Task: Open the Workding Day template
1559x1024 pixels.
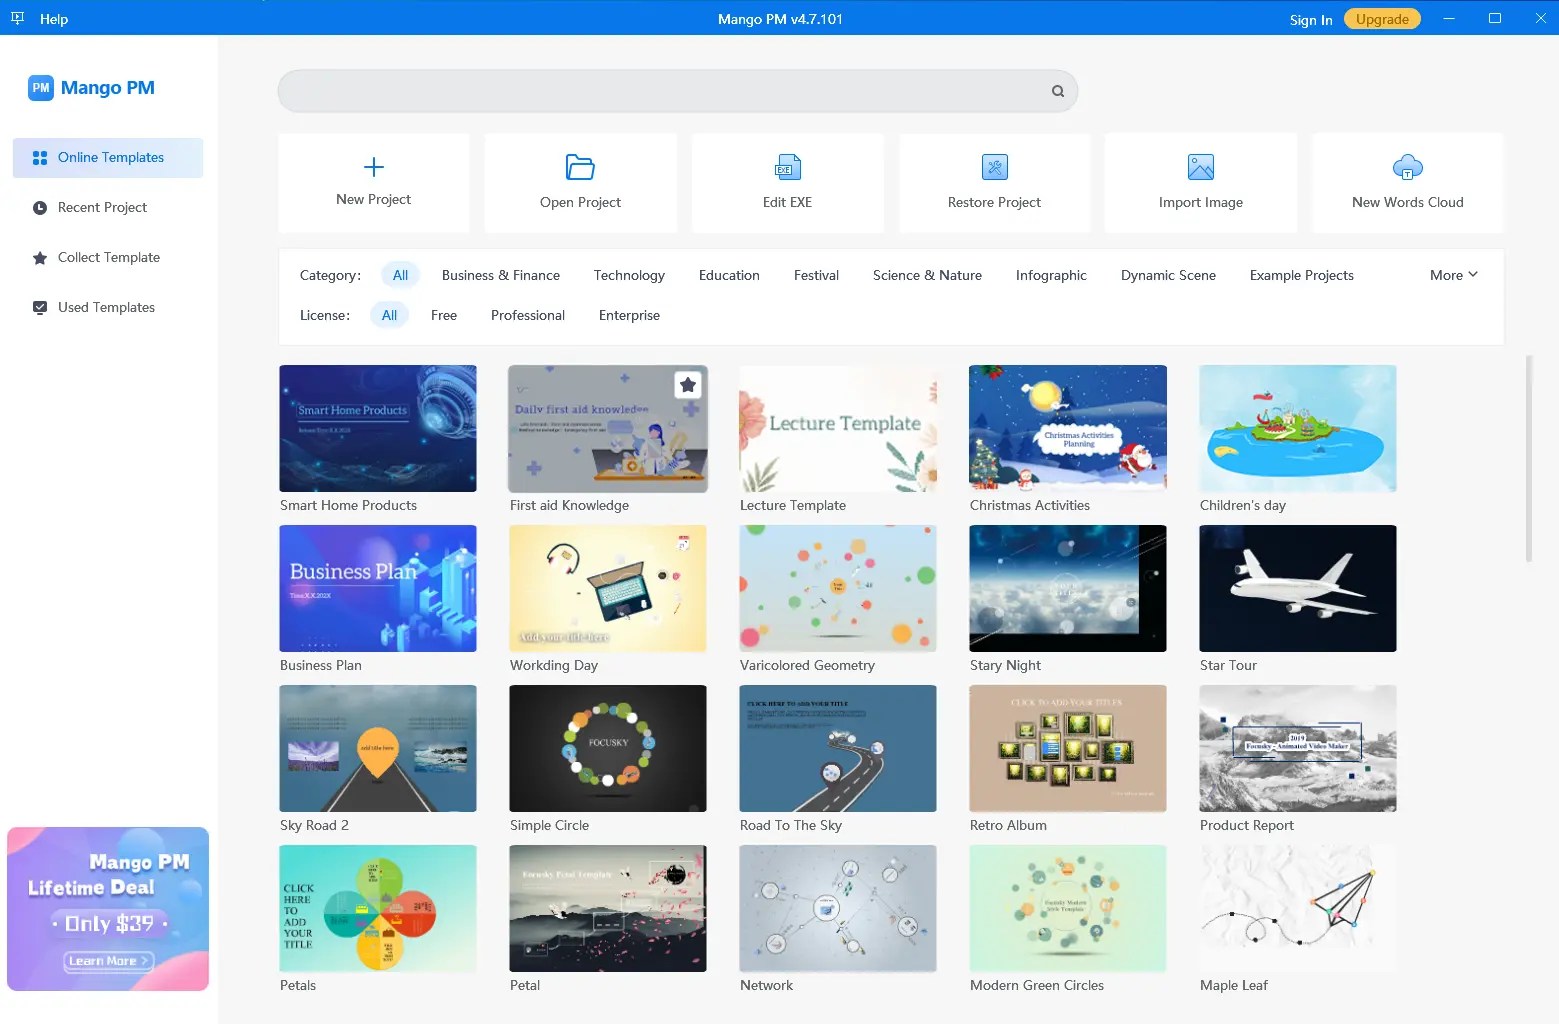Action: click(608, 588)
